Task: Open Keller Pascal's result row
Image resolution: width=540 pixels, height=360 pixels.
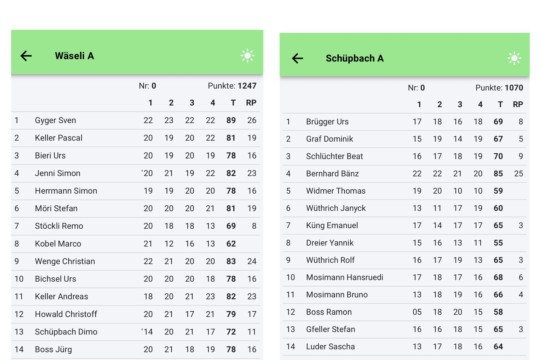Action: [137, 138]
